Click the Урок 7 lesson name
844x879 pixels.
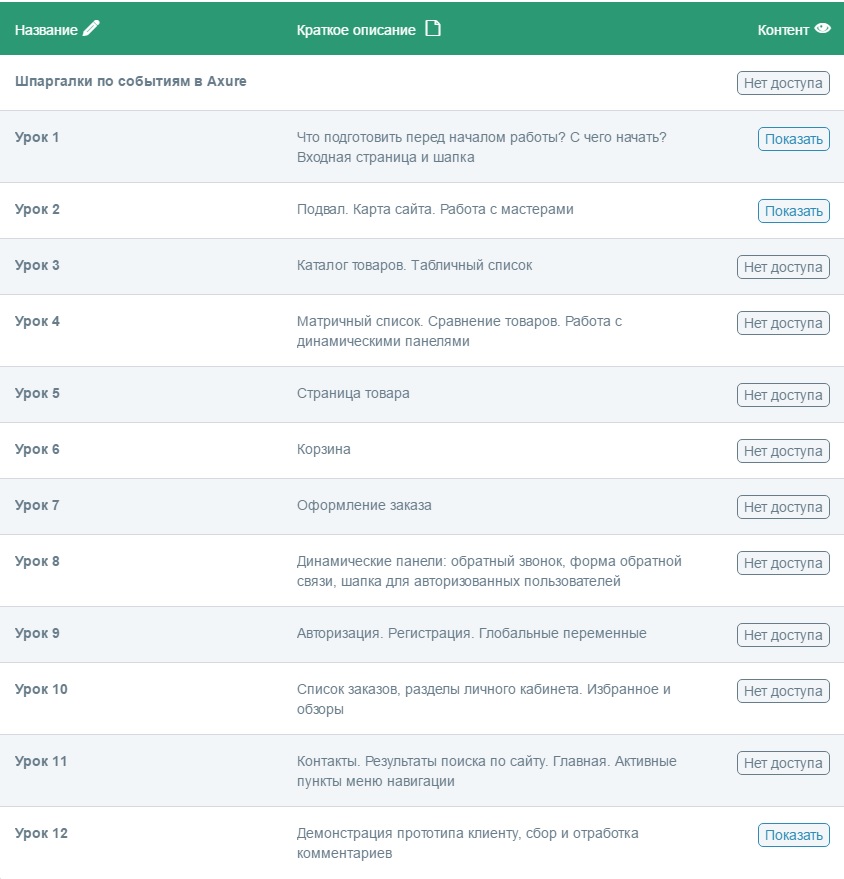coord(37,505)
